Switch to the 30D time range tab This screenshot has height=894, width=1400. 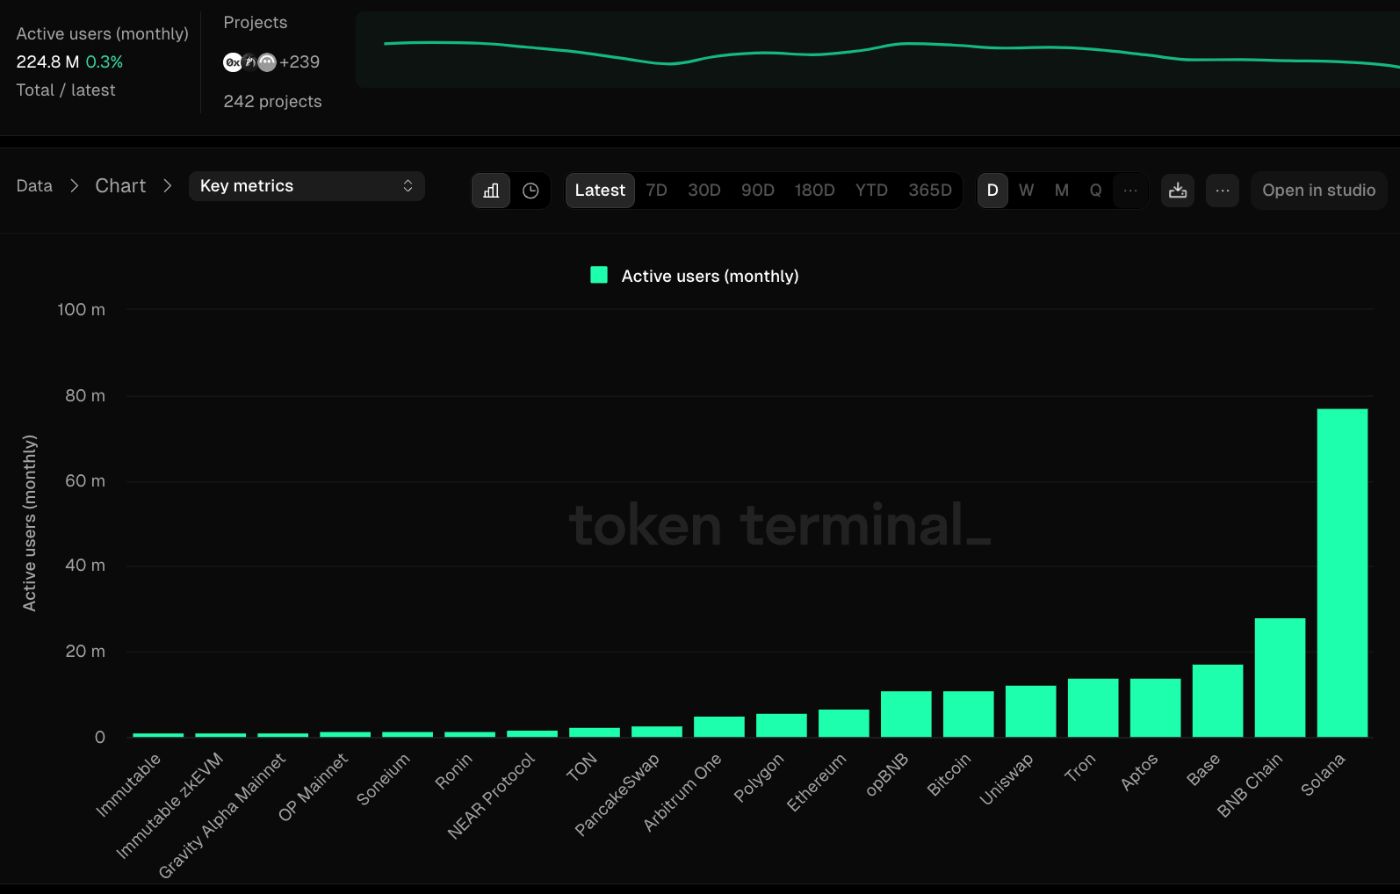point(704,190)
